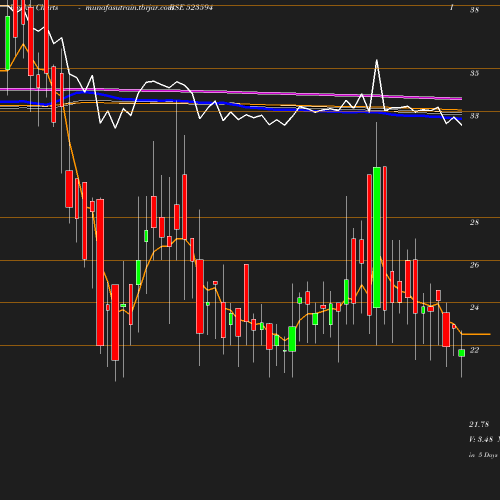
Task: Click the 35 price axis label
Action: (x=474, y=73)
